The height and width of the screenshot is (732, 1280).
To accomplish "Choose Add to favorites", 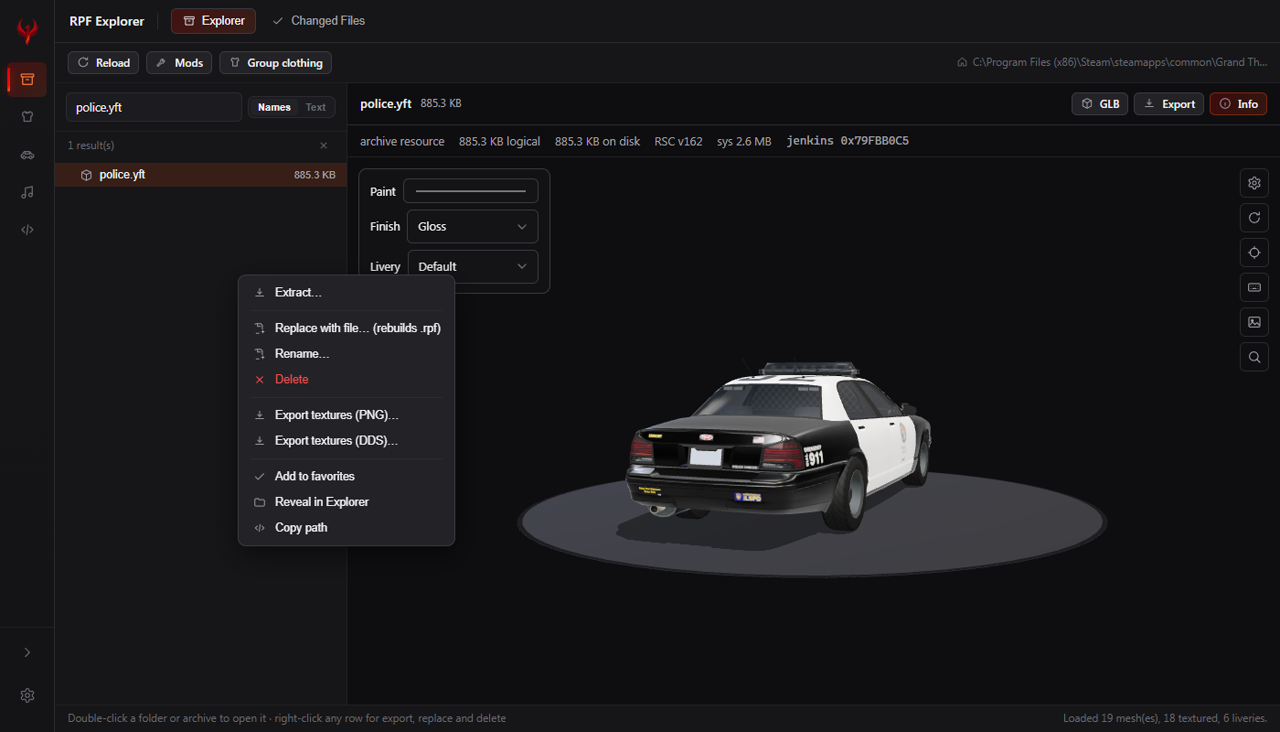I will (346, 476).
